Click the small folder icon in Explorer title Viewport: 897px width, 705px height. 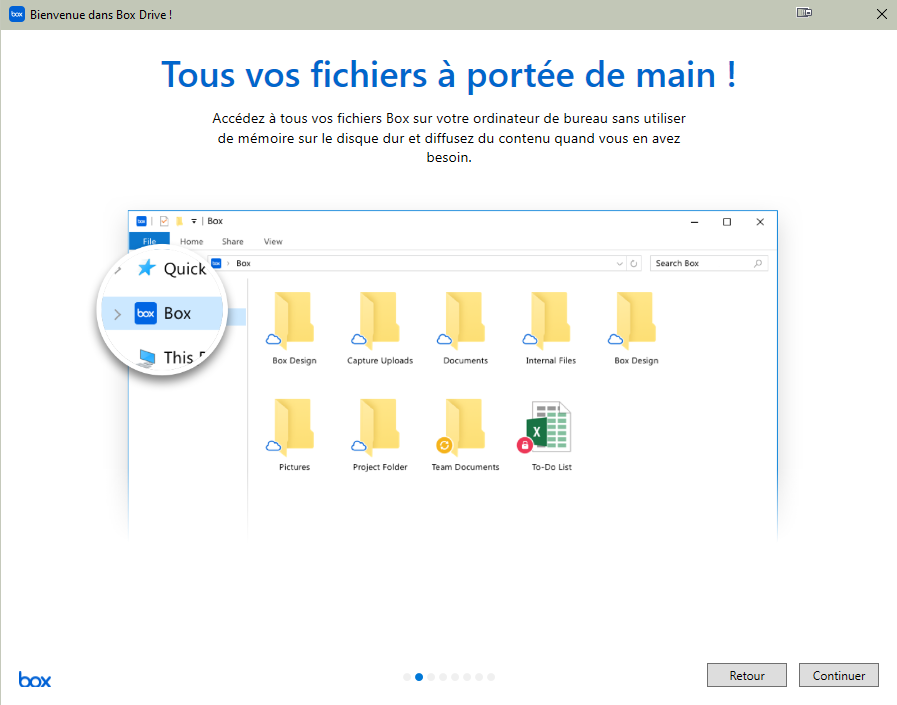pyautogui.click(x=180, y=221)
